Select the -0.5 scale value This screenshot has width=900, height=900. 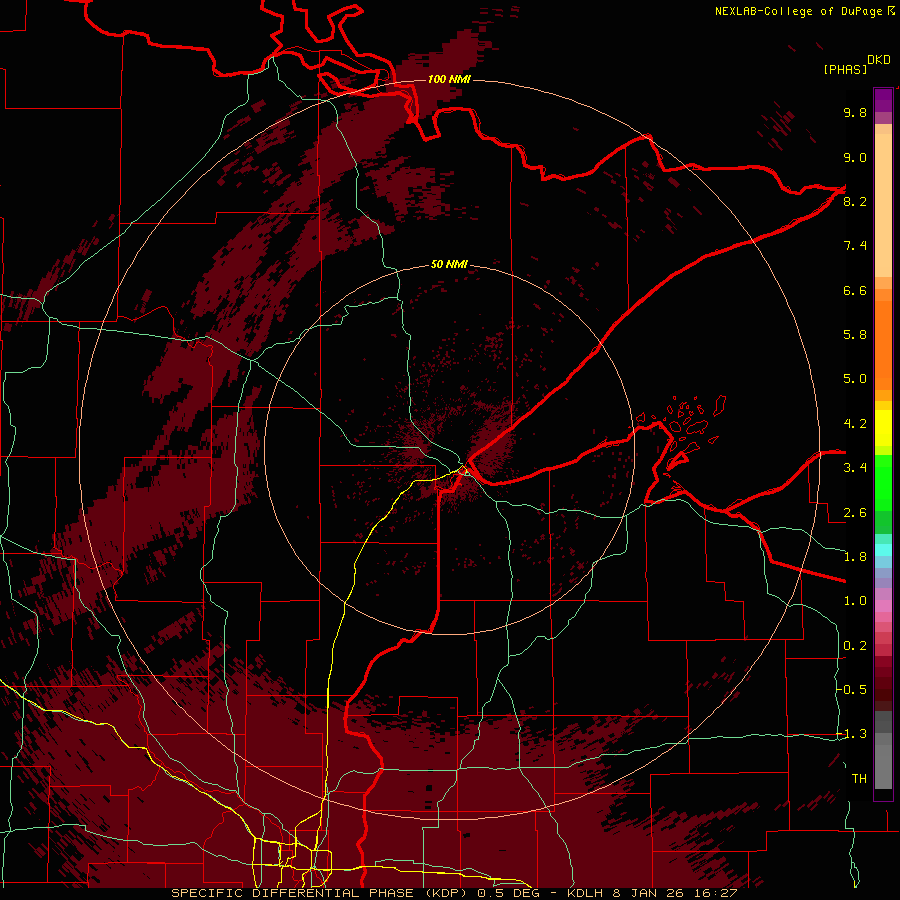[851, 690]
